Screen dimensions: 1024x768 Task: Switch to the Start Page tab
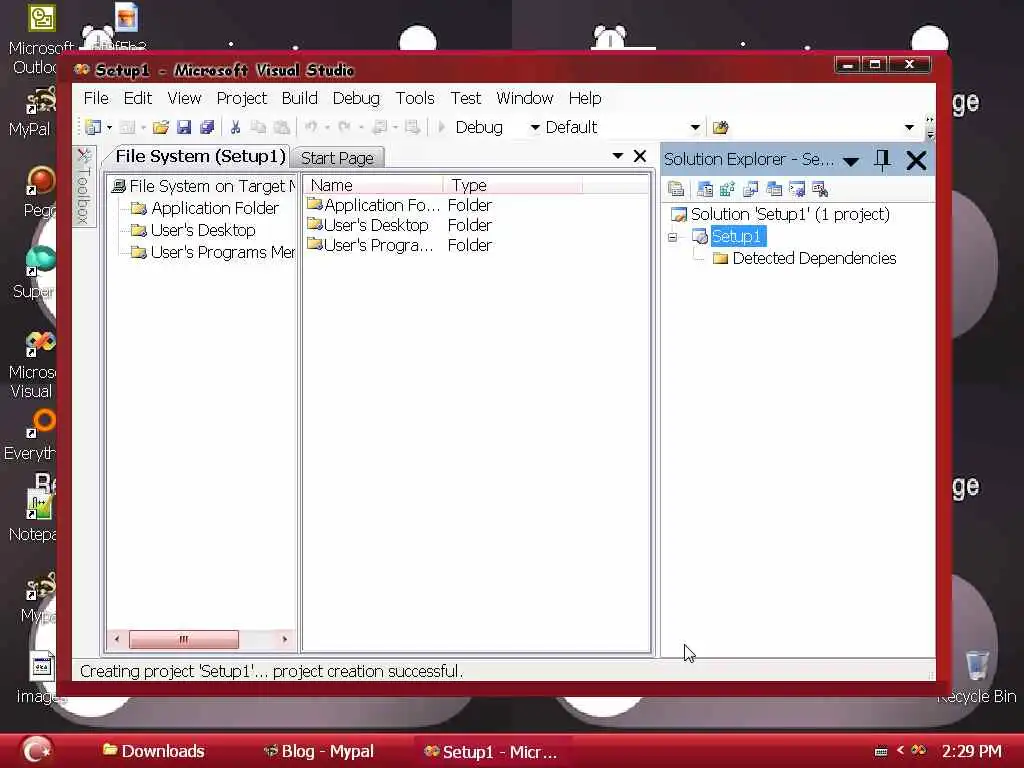(x=337, y=158)
